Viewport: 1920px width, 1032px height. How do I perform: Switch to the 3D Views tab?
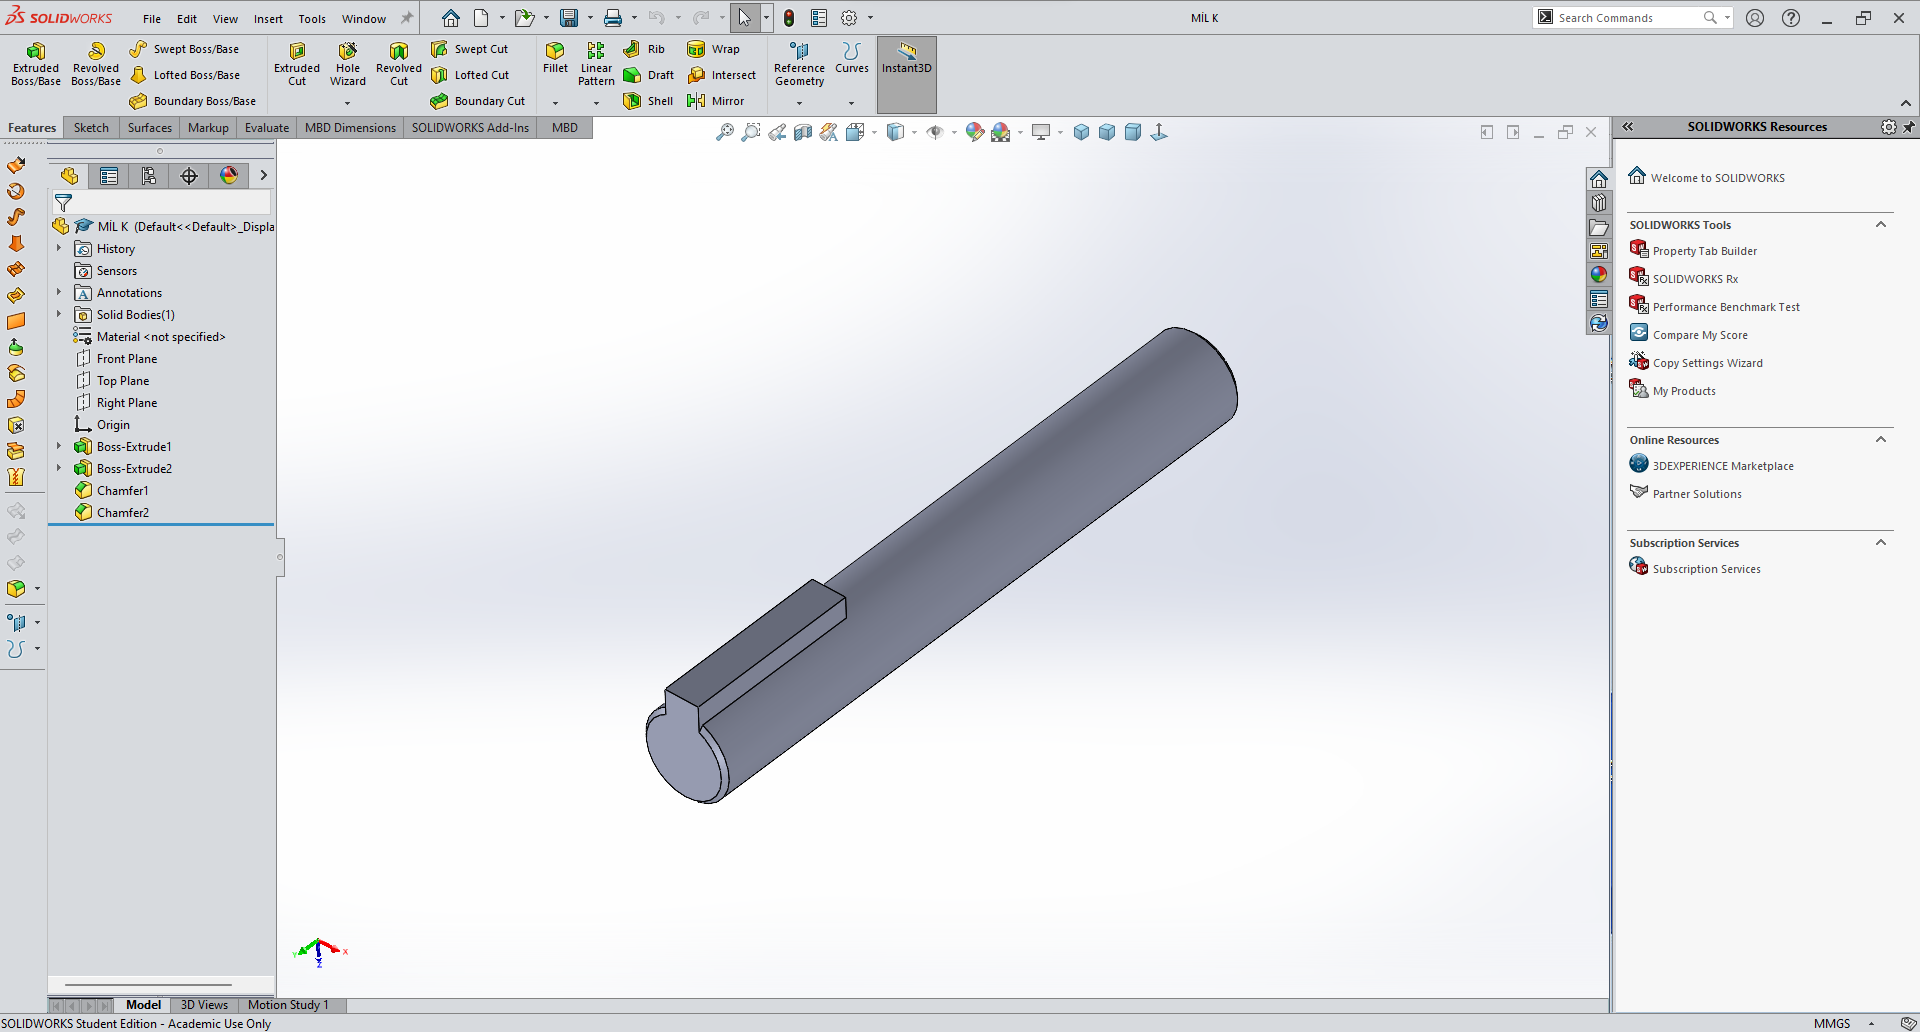[204, 1005]
